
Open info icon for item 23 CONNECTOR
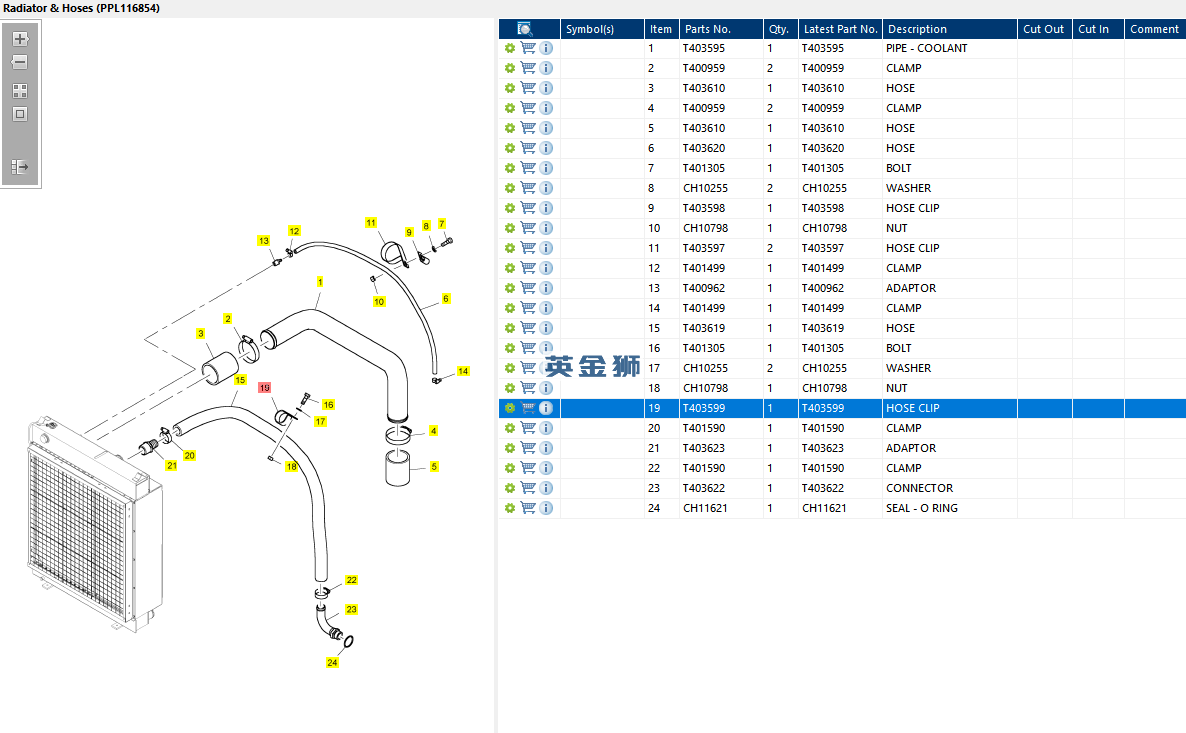point(546,488)
